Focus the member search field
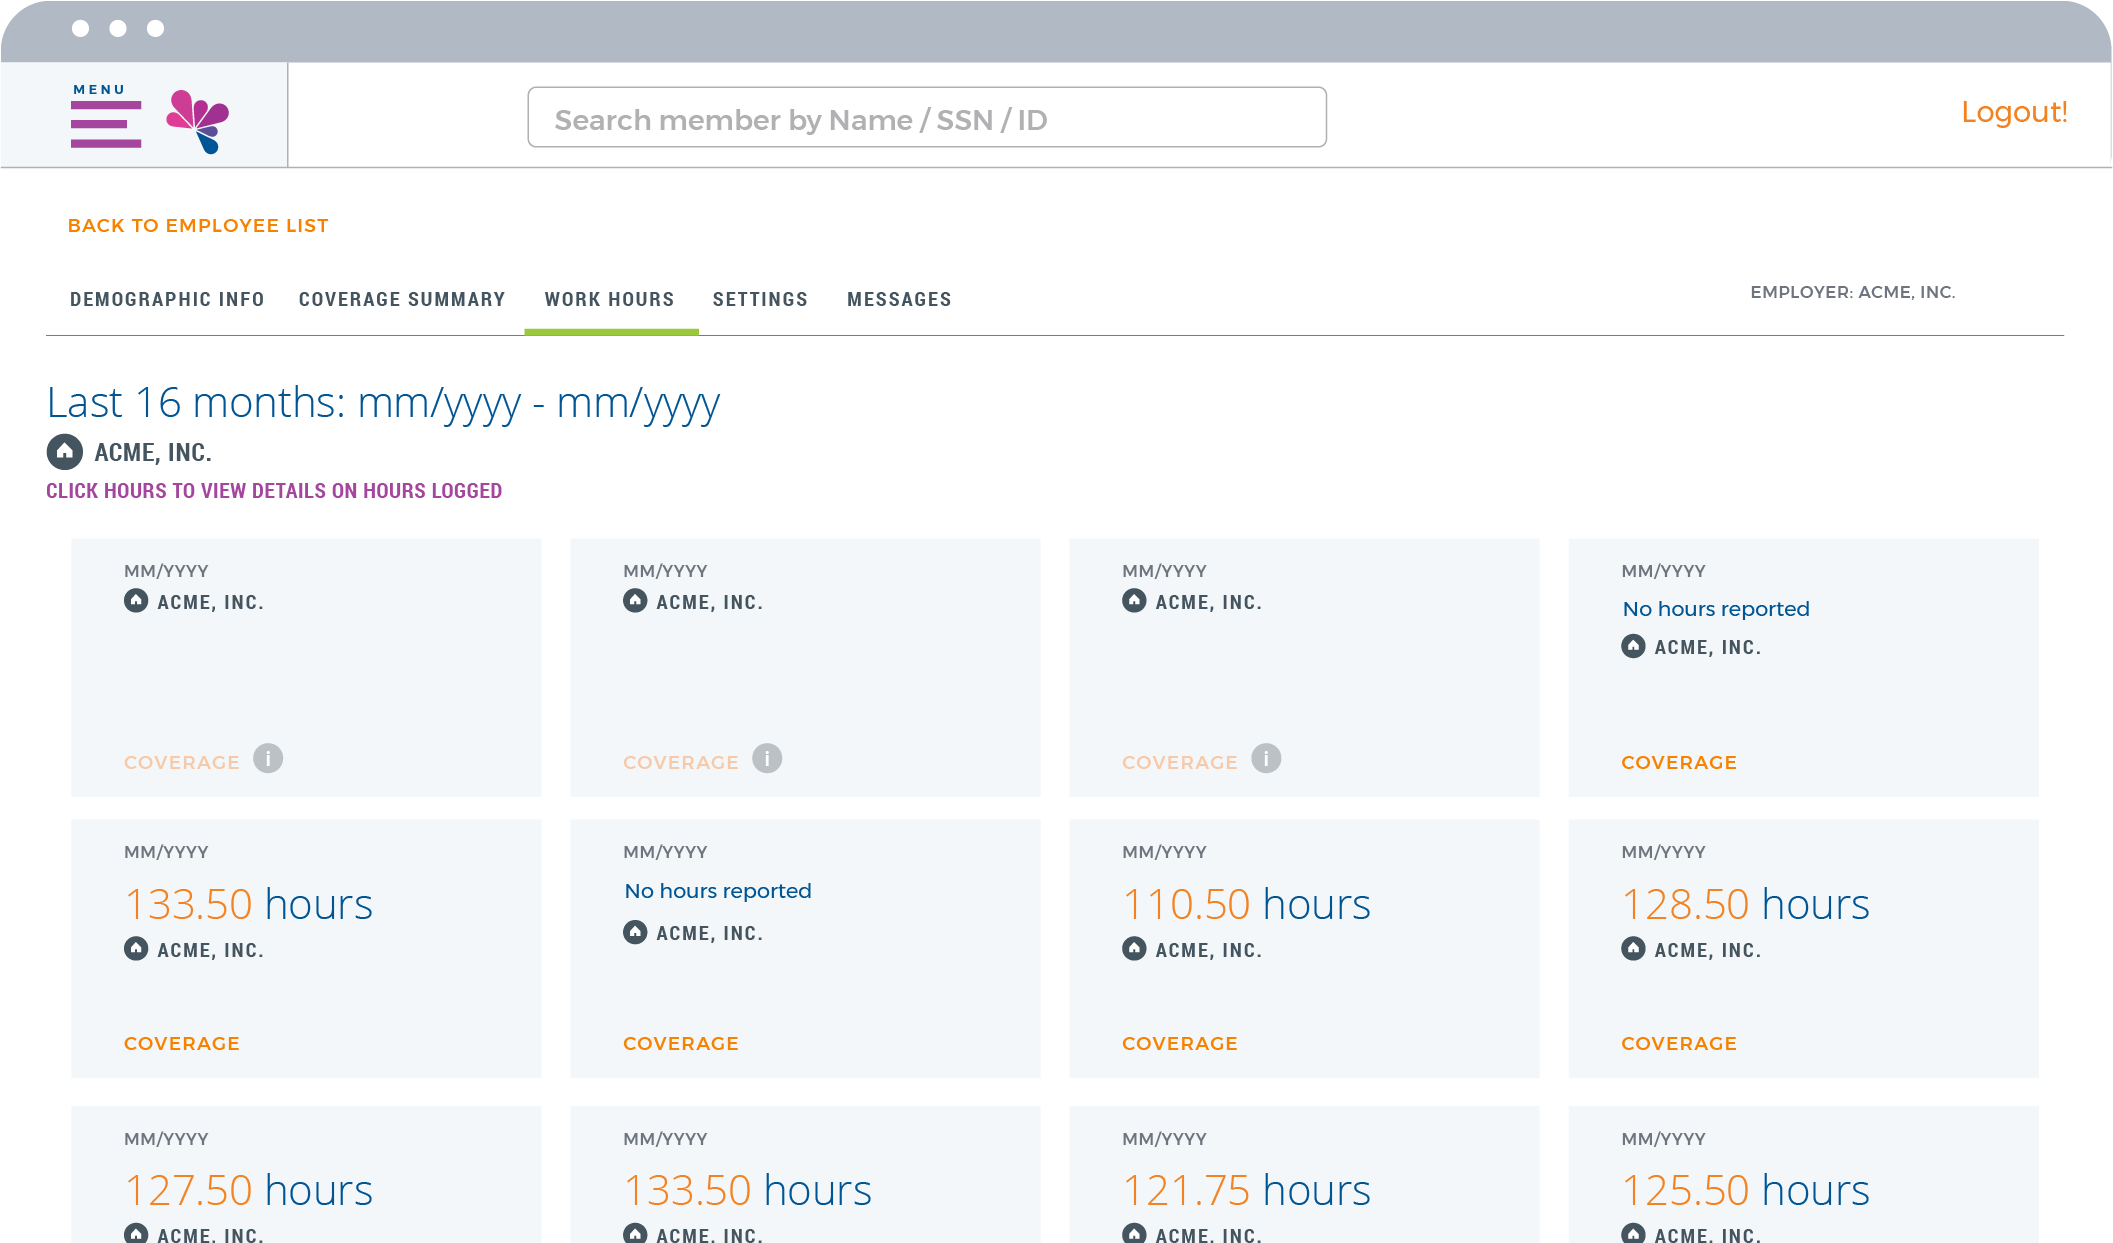Screen dimensions: 2113x1243 click(926, 118)
